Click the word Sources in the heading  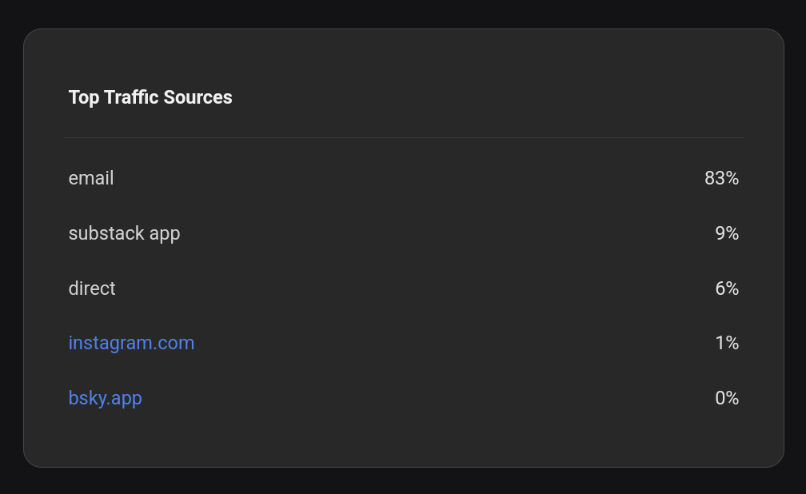click(200, 97)
